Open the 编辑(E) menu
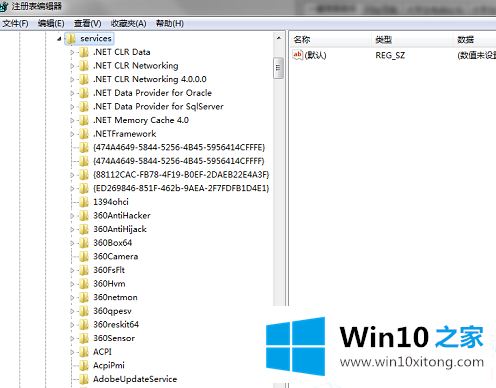 point(51,24)
